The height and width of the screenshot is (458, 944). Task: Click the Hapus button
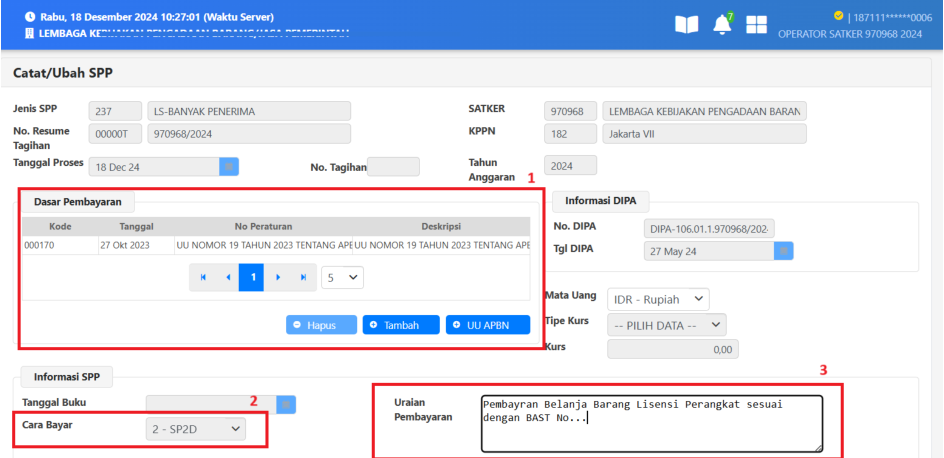[320, 325]
